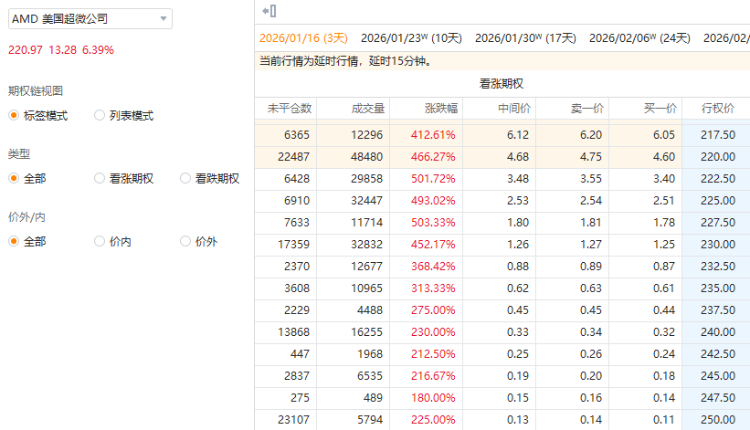Screen dimensions: 750x430
Task: Select the 列表模式 view option
Action: tap(100, 115)
